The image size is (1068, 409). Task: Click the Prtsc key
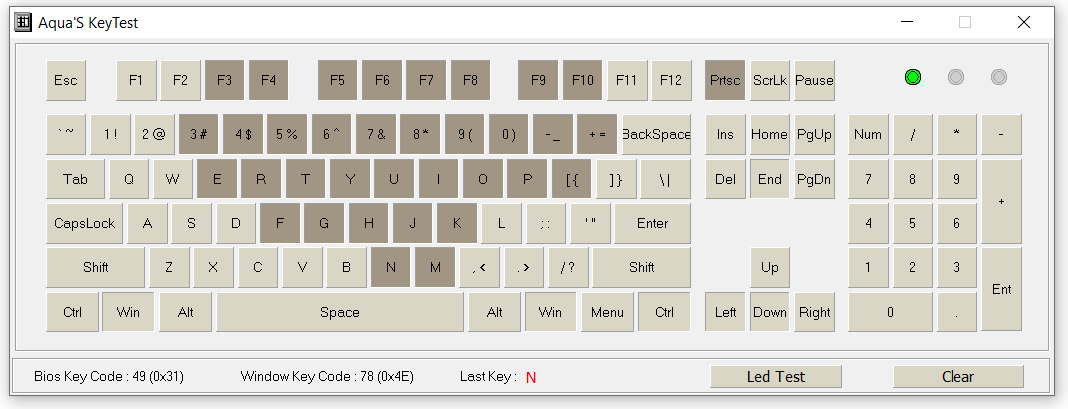click(725, 80)
